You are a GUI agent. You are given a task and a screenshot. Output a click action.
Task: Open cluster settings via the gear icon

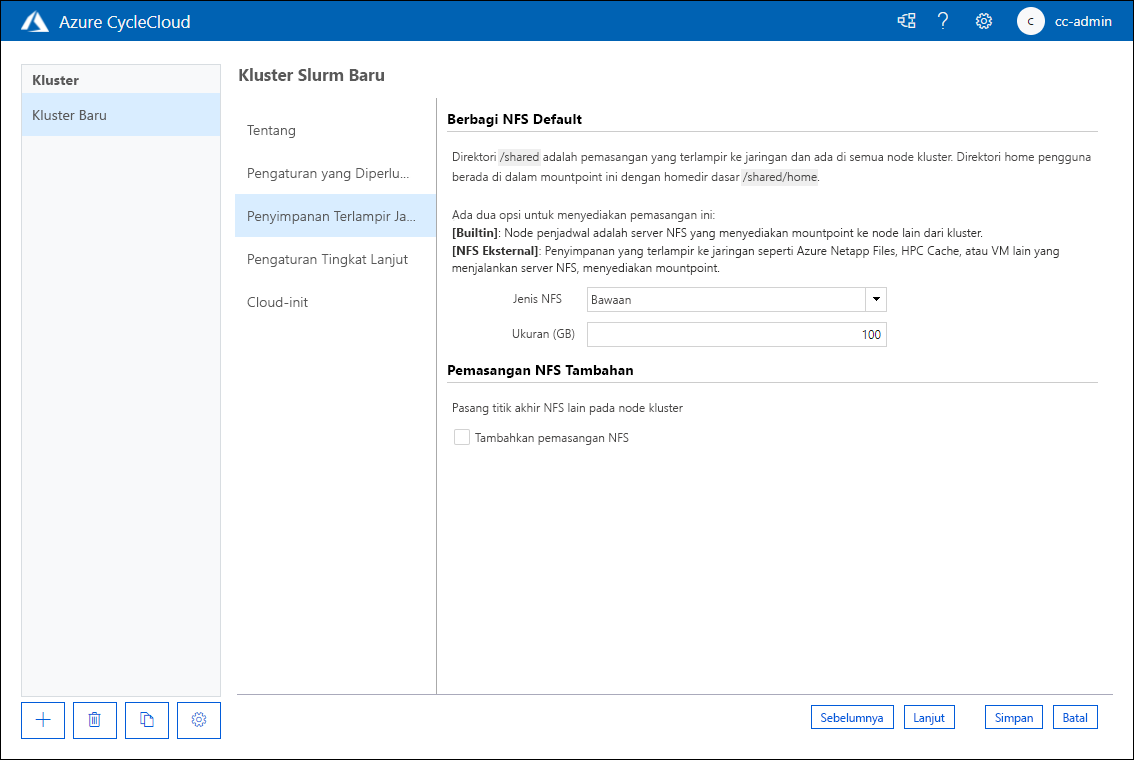(x=198, y=720)
